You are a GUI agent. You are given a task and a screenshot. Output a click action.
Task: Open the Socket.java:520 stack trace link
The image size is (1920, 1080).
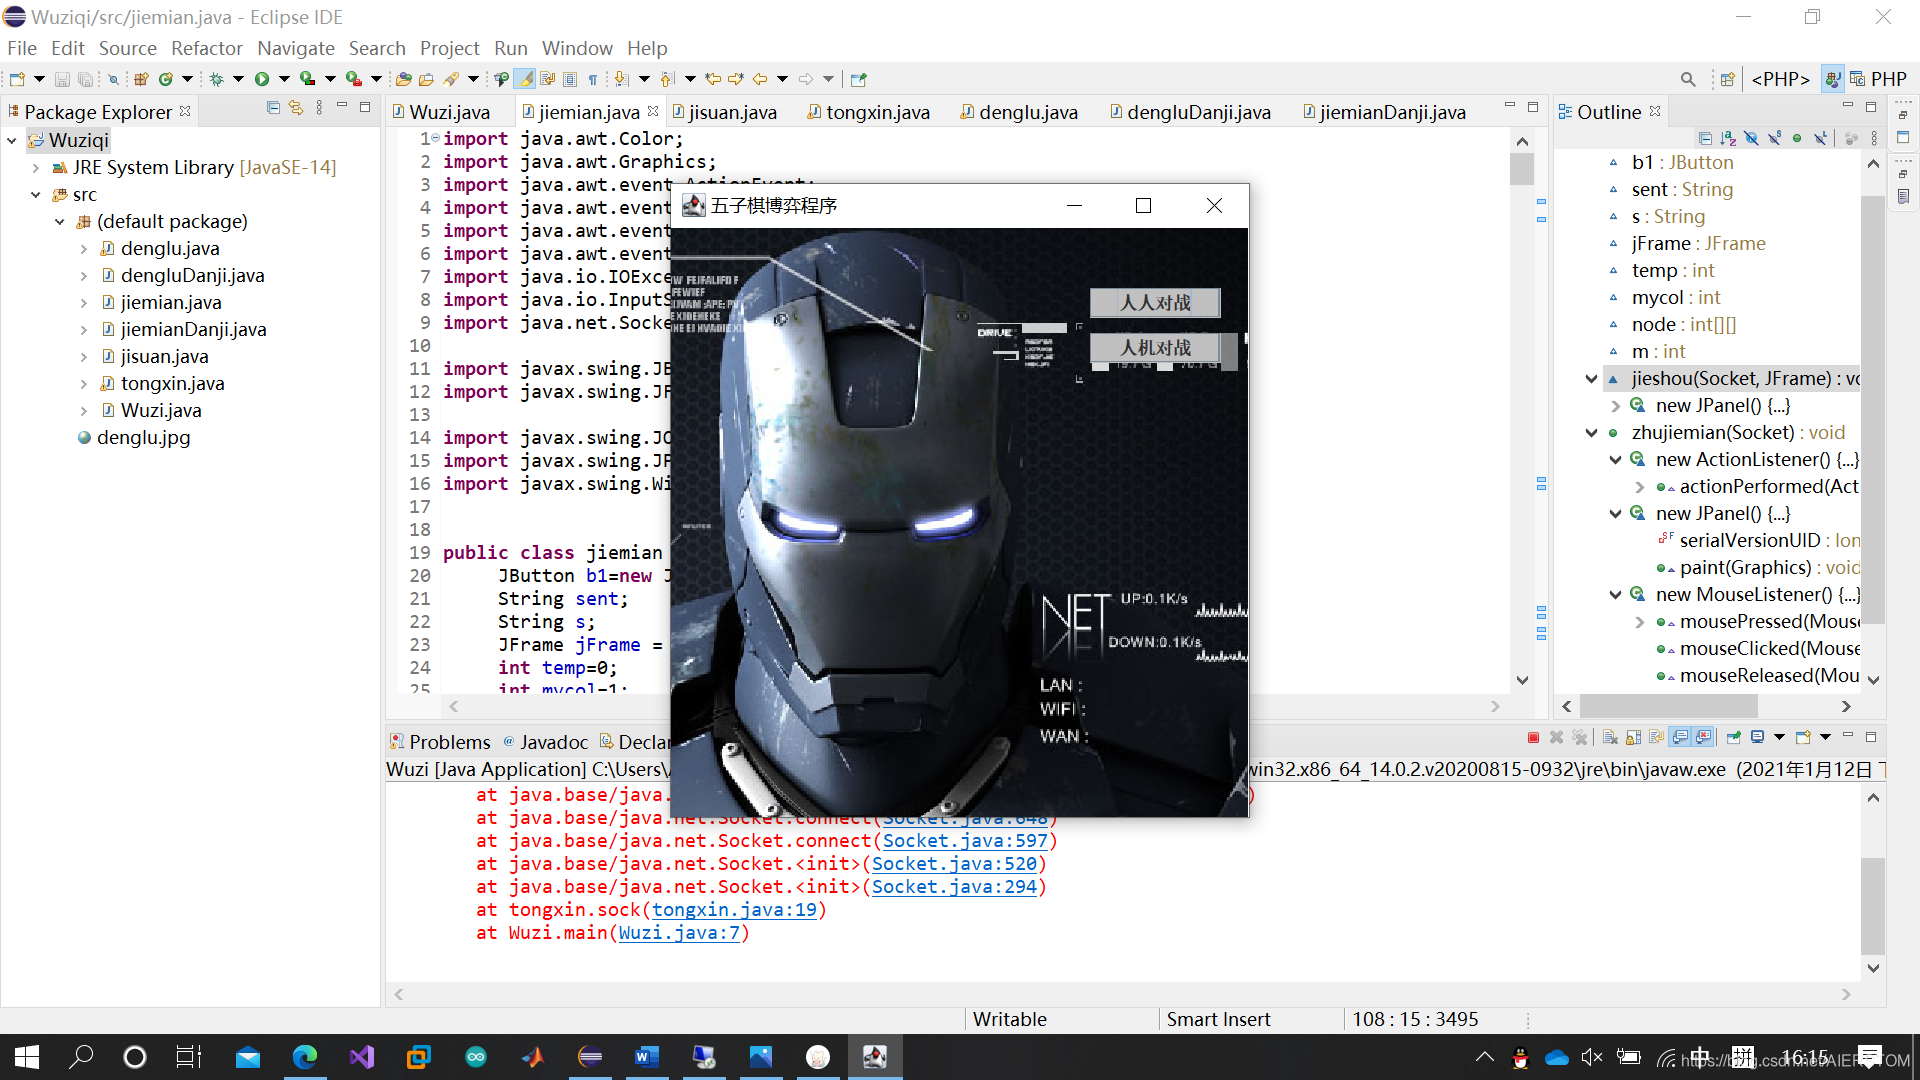(954, 865)
